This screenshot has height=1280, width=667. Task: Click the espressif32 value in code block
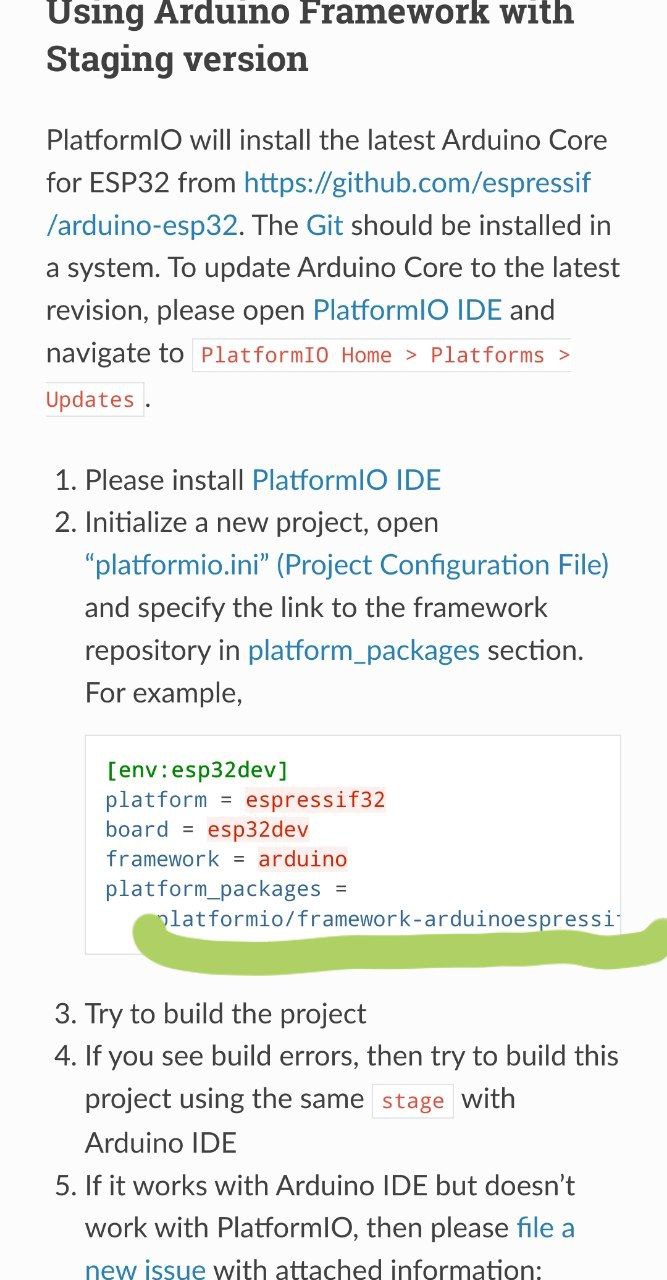click(x=315, y=800)
